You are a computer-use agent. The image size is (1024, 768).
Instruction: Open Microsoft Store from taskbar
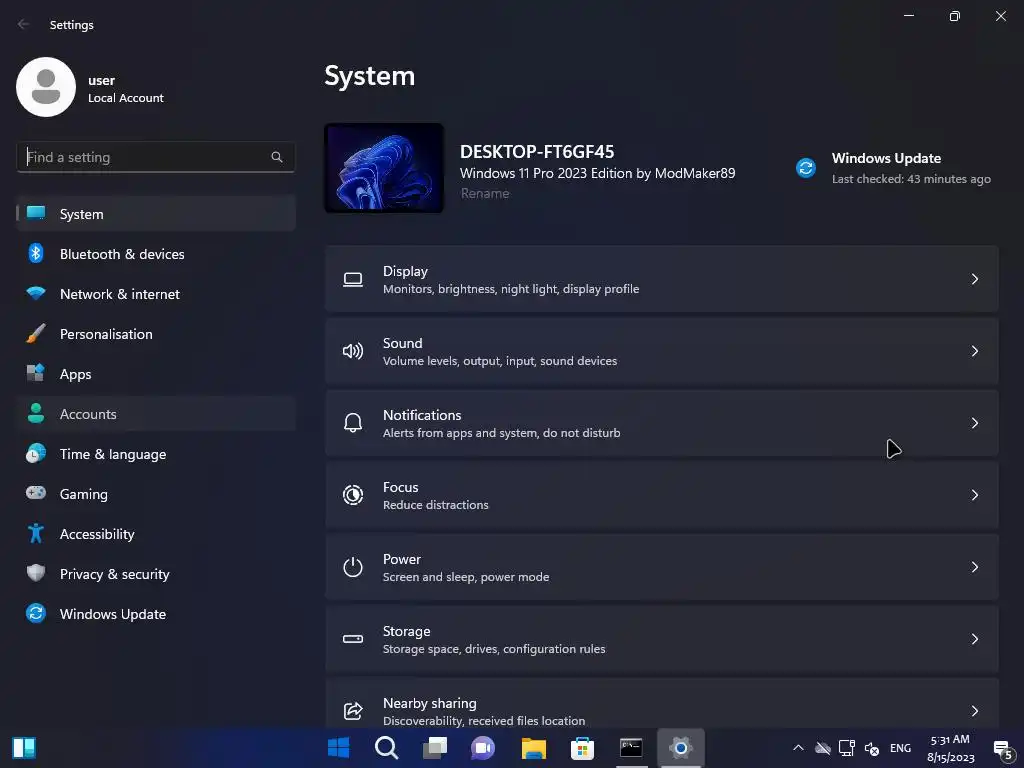click(x=582, y=748)
